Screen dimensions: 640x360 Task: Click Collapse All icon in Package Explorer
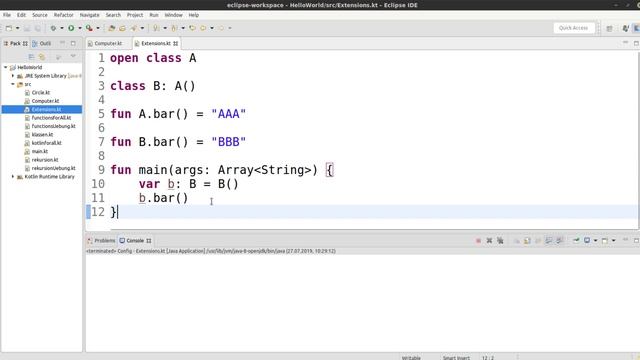(31, 57)
